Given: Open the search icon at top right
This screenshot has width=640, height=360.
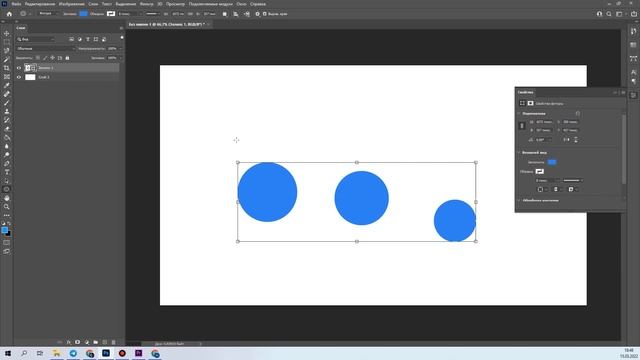Looking at the screenshot, I should pyautogui.click(x=609, y=14).
